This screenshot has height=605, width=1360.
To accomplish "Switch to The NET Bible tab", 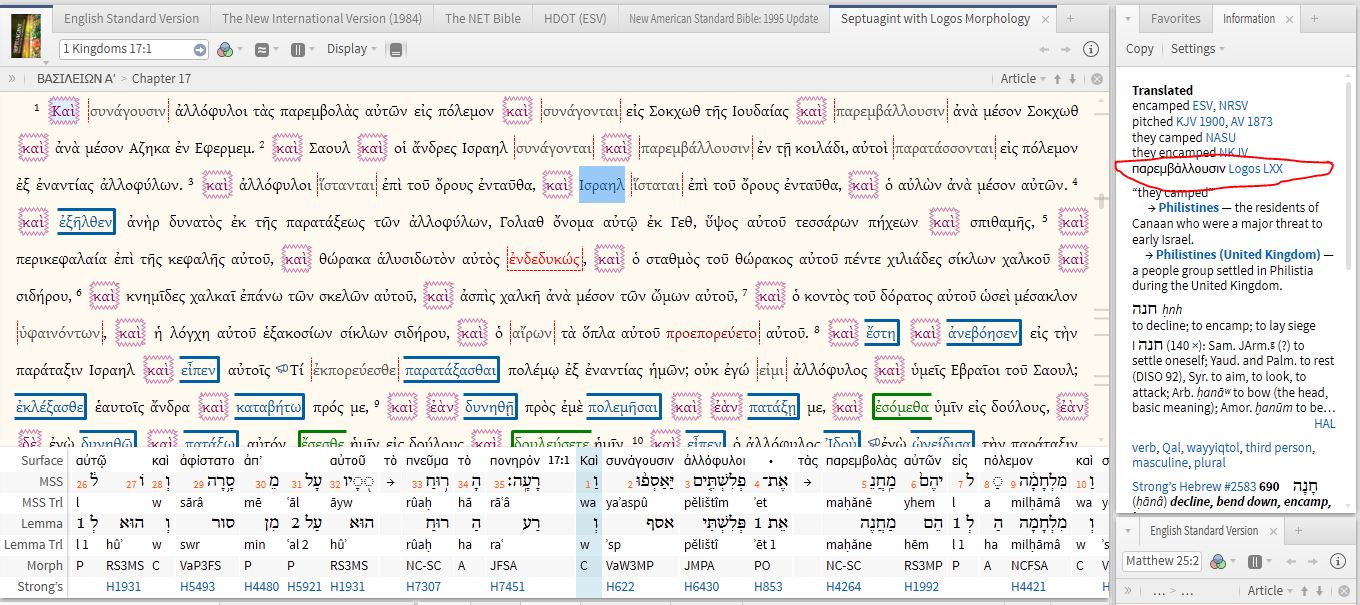I will coord(483,18).
